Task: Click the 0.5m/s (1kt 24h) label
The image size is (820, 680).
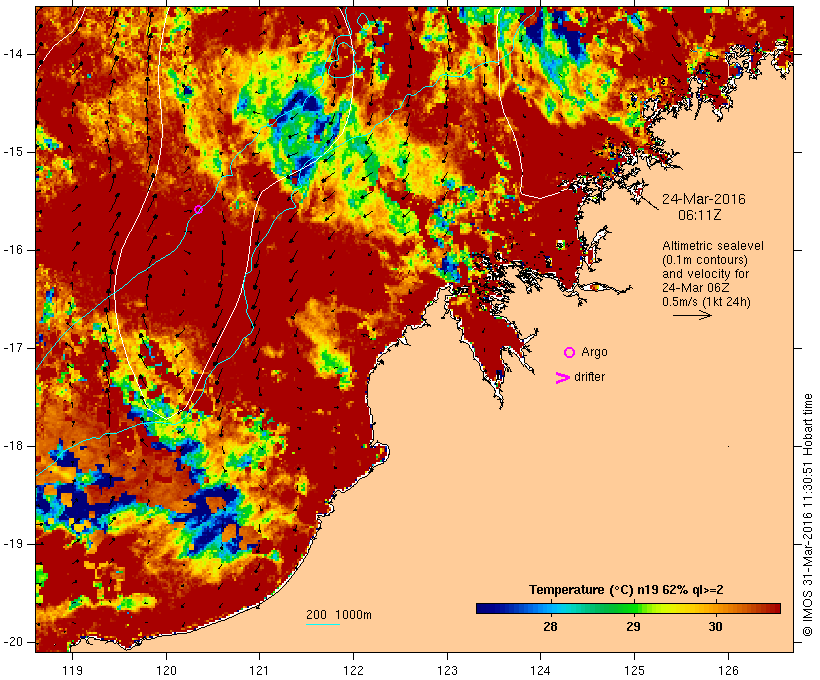Action: click(706, 302)
